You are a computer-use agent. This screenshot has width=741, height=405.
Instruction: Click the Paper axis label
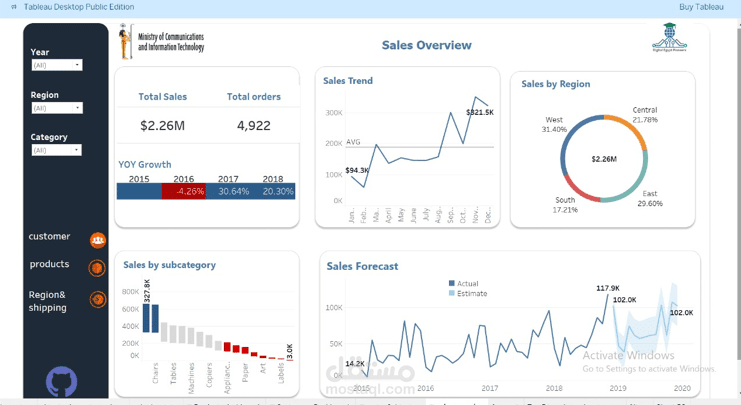tap(245, 372)
